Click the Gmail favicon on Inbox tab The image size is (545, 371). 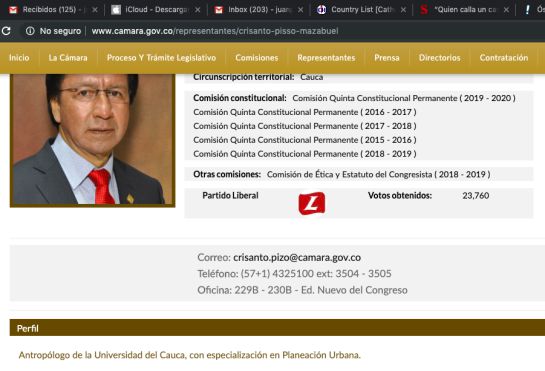coord(219,10)
